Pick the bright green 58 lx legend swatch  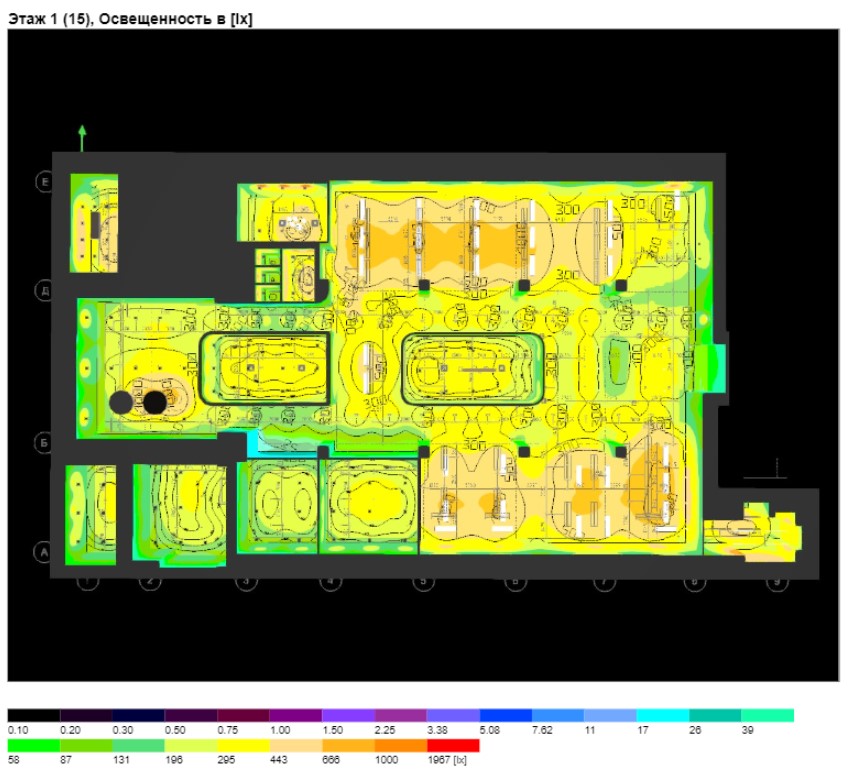tap(33, 745)
